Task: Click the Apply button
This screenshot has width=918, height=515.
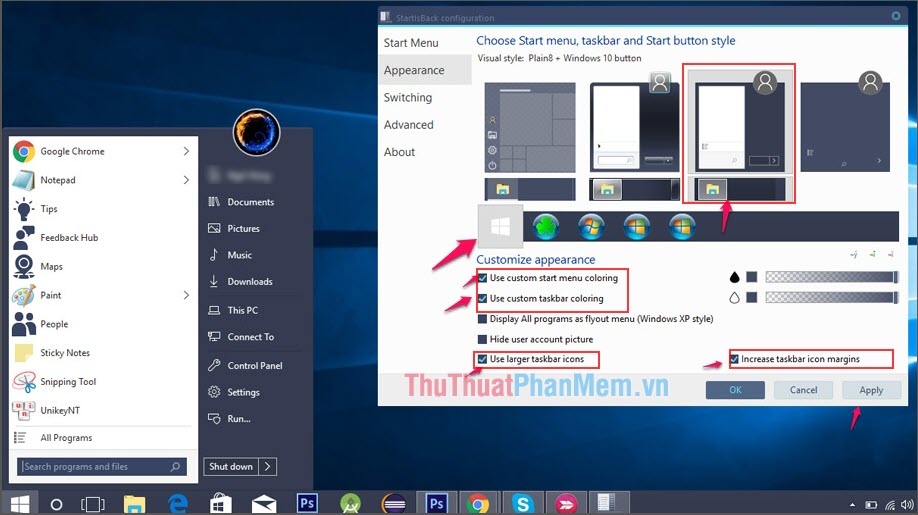Action: tap(871, 390)
